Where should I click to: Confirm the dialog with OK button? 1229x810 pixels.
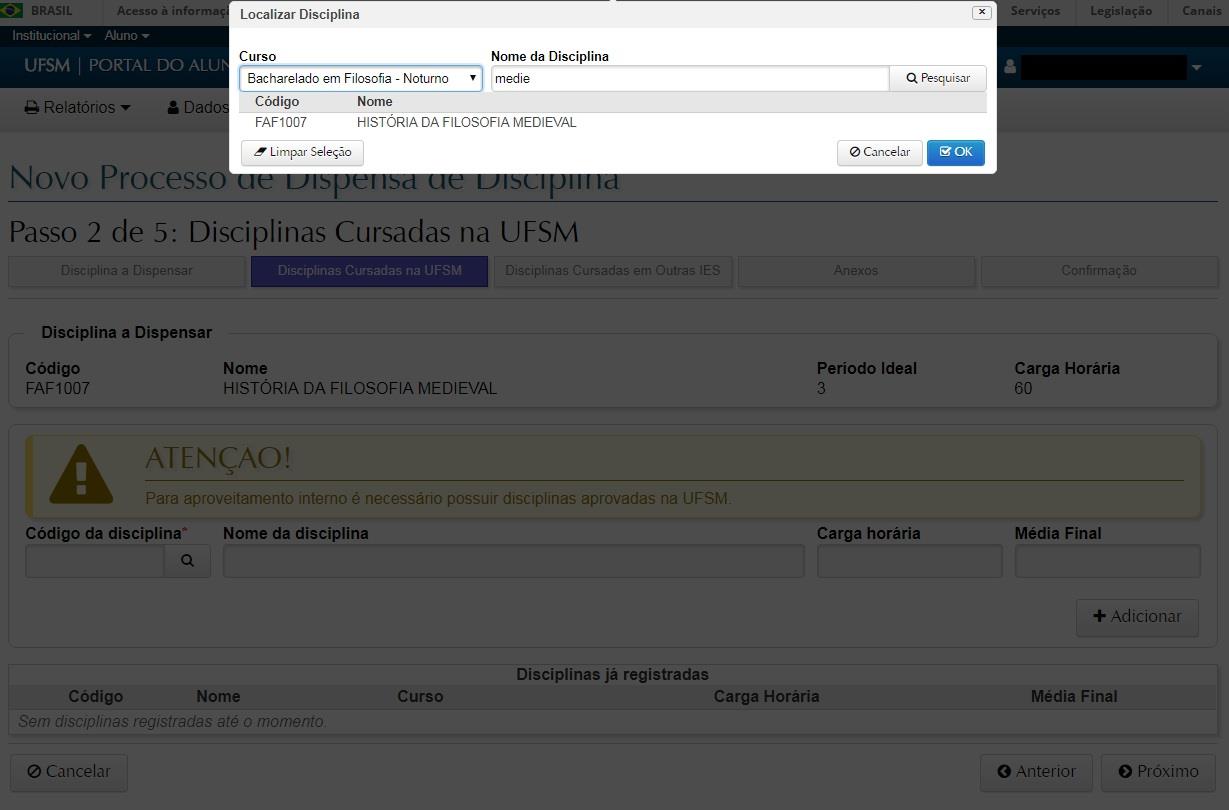[x=955, y=152]
